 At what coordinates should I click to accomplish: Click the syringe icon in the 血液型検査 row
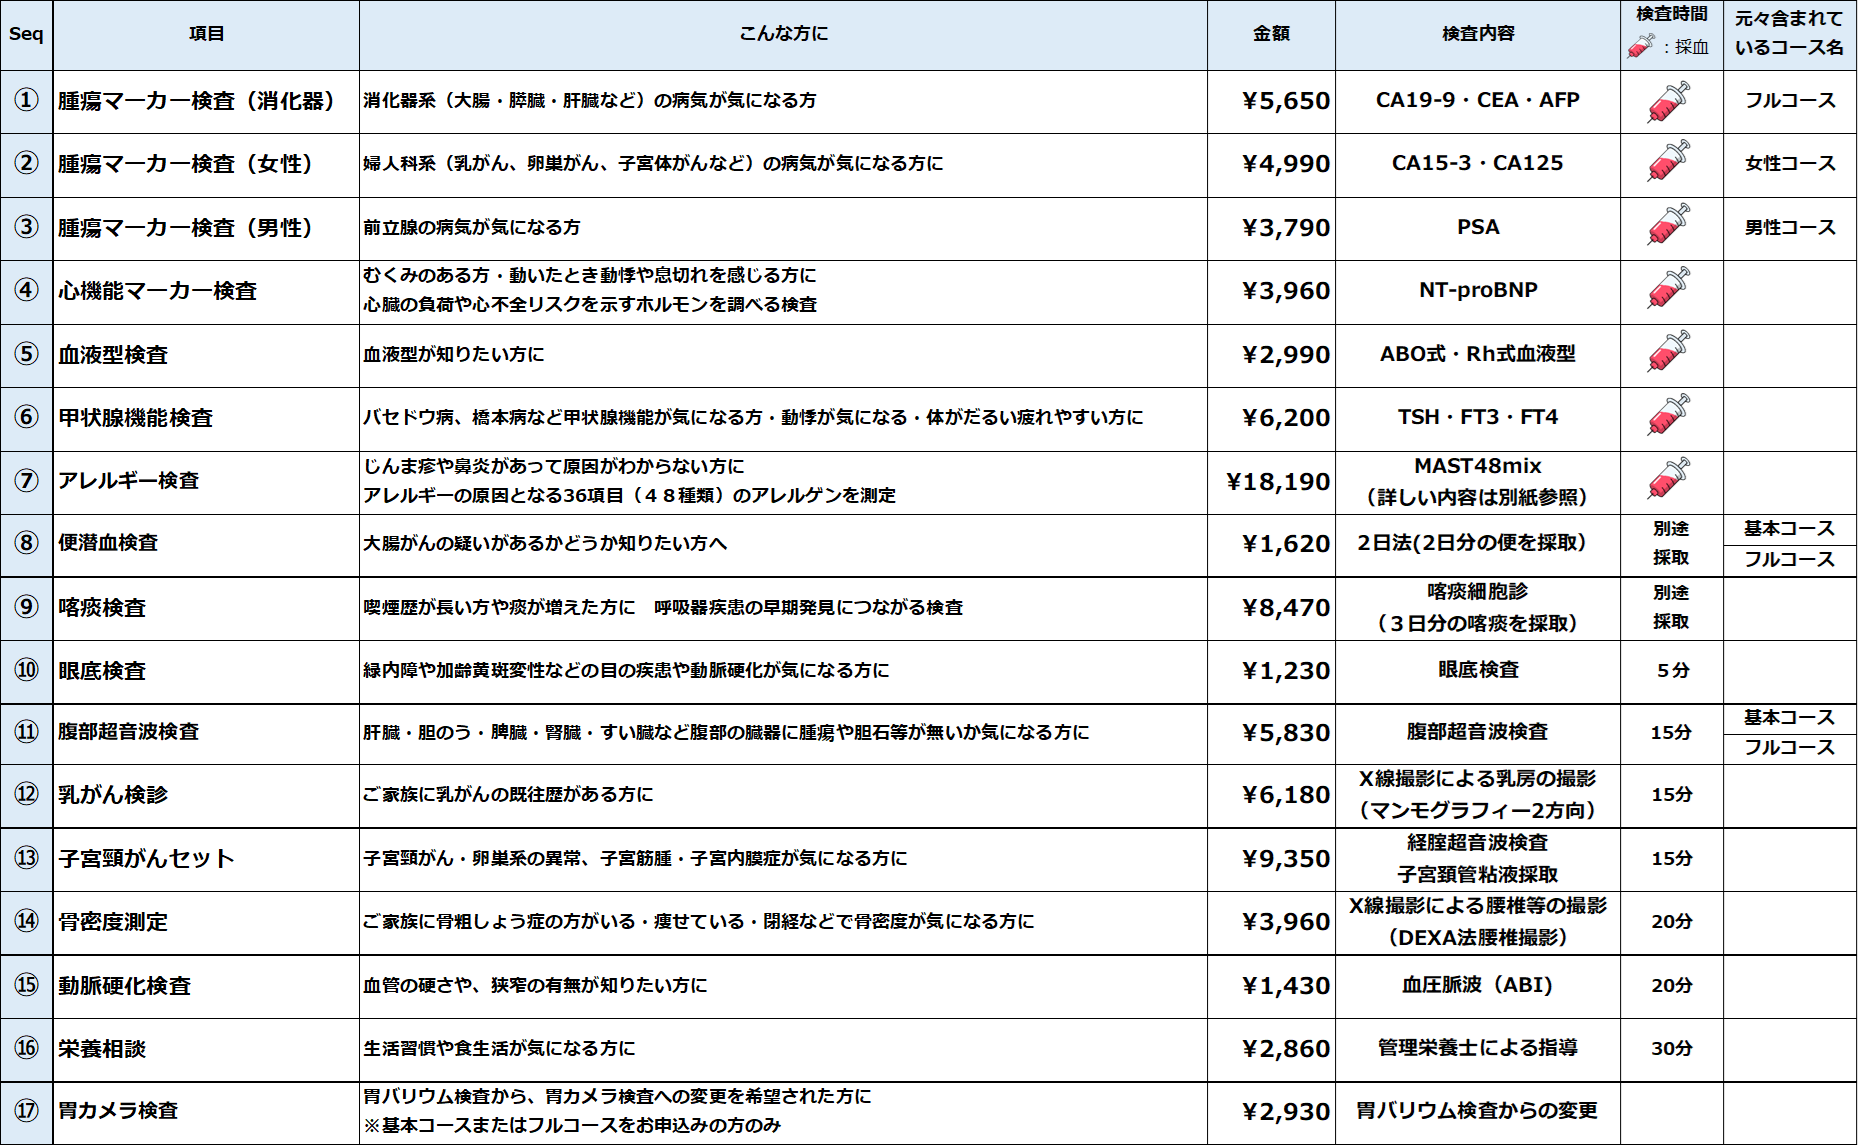[x=1669, y=351]
